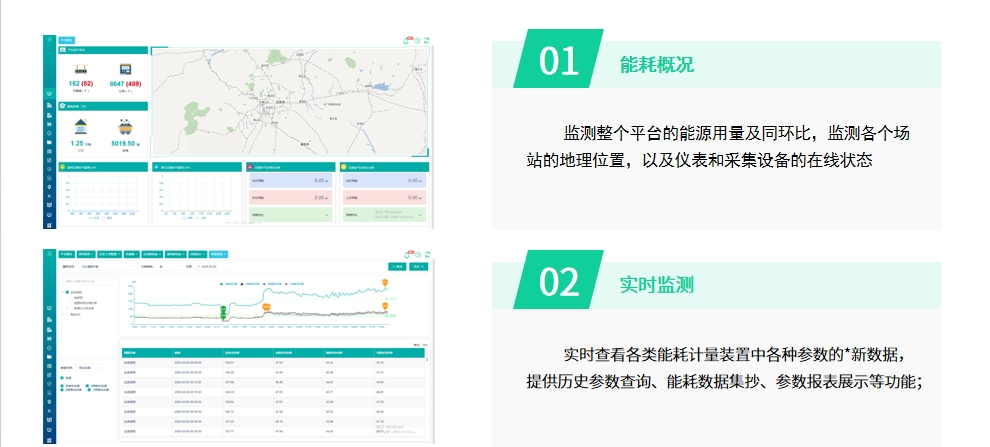Open the parameter type dropdown below the building tree

(88, 367)
